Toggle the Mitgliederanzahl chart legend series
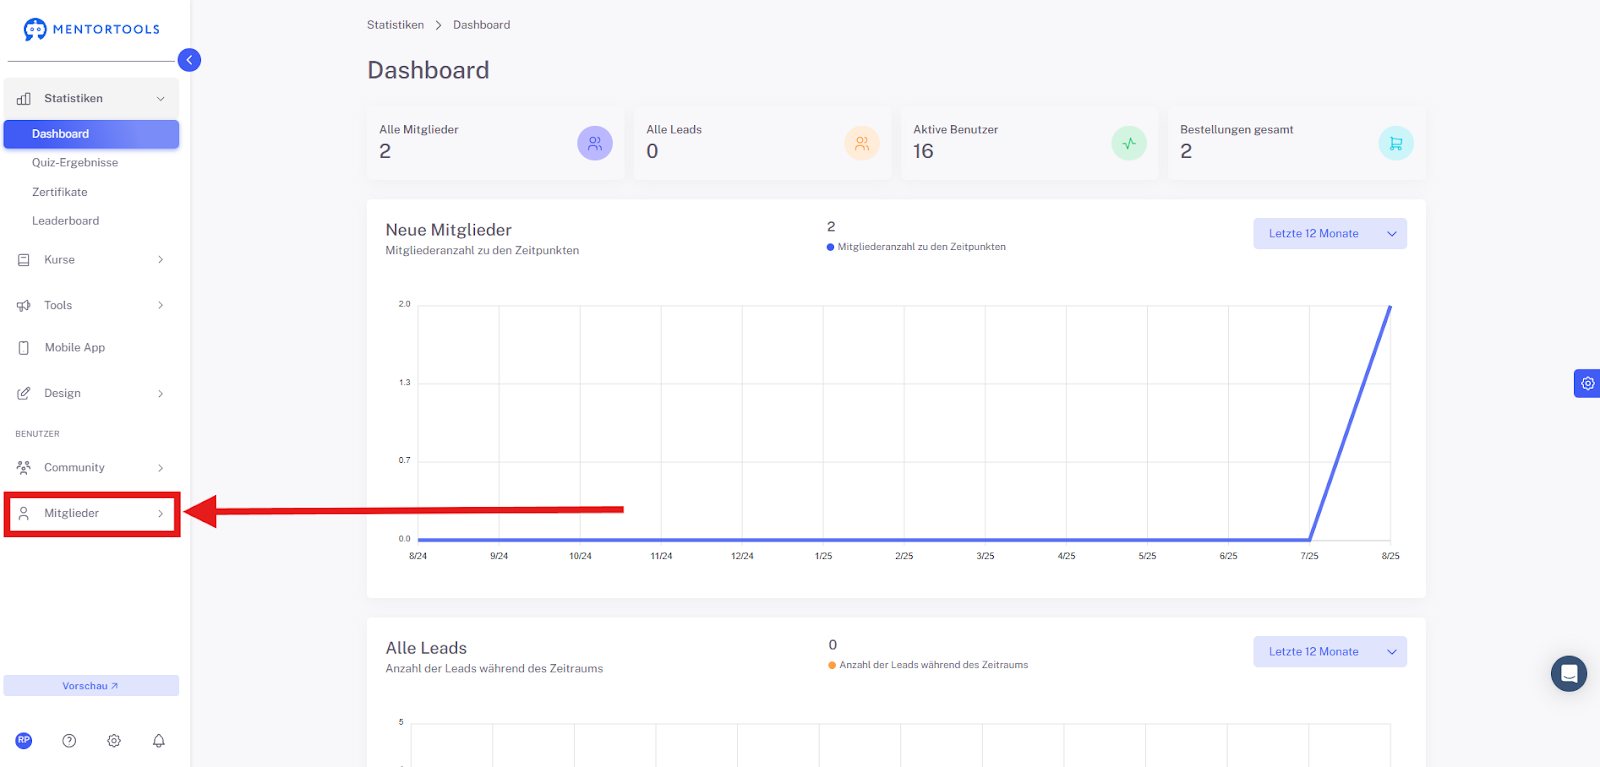Viewport: 1600px width, 767px height. click(x=916, y=247)
